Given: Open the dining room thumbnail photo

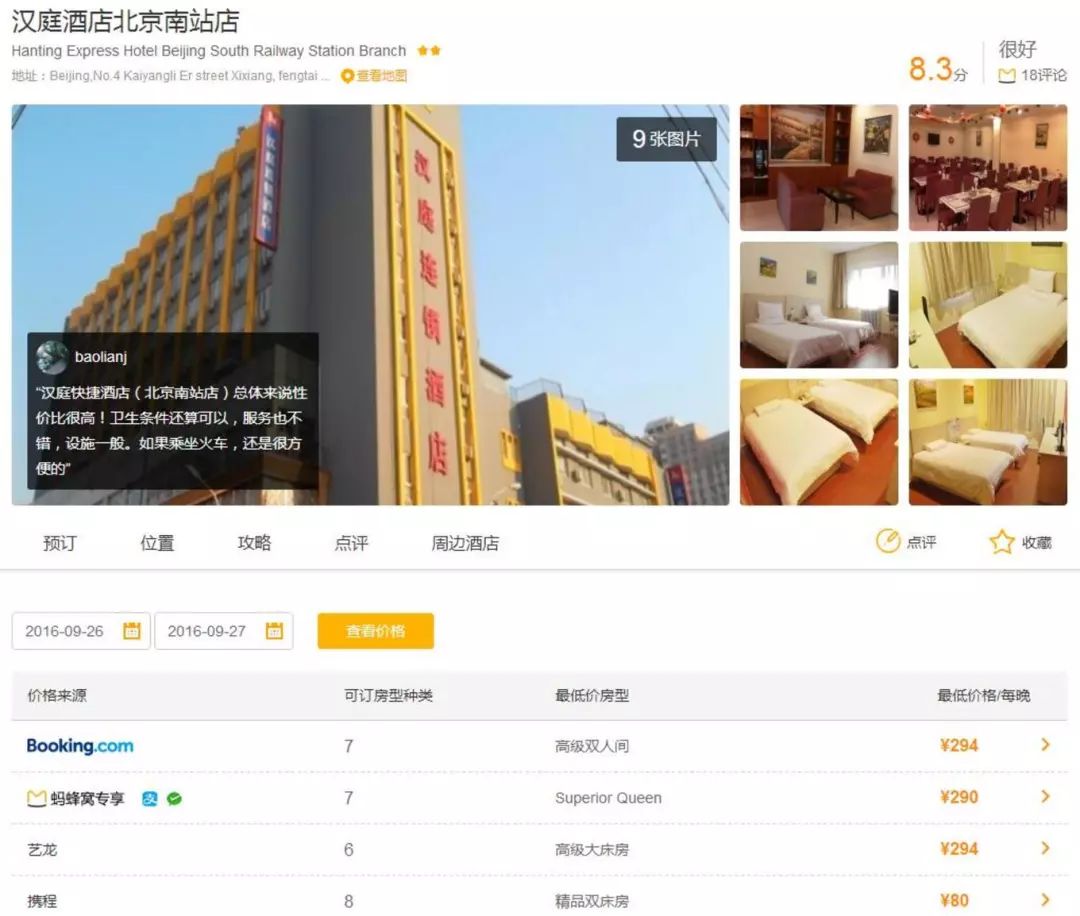Looking at the screenshot, I should (x=988, y=167).
